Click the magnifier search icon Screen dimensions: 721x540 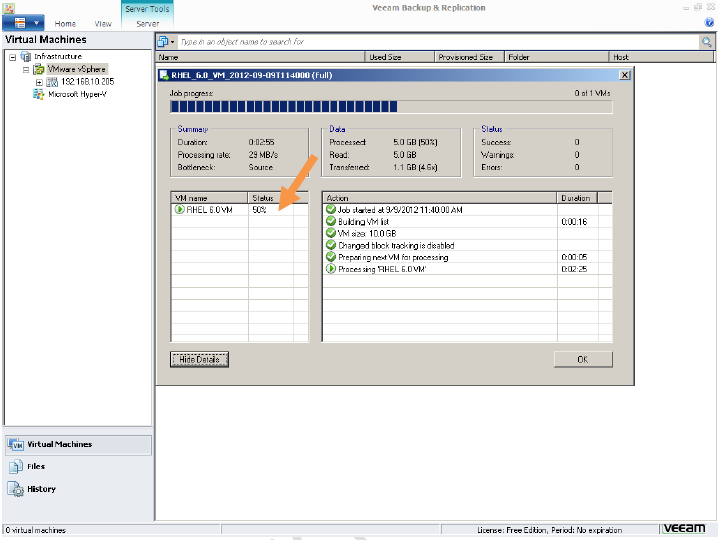pyautogui.click(x=706, y=42)
